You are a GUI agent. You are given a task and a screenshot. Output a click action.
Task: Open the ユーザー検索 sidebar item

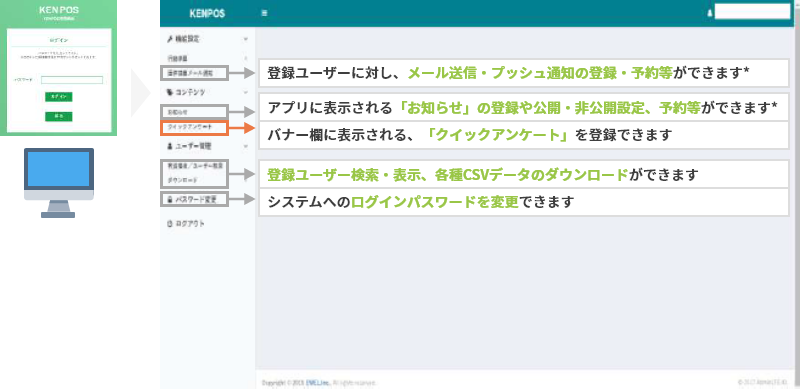(x=194, y=166)
